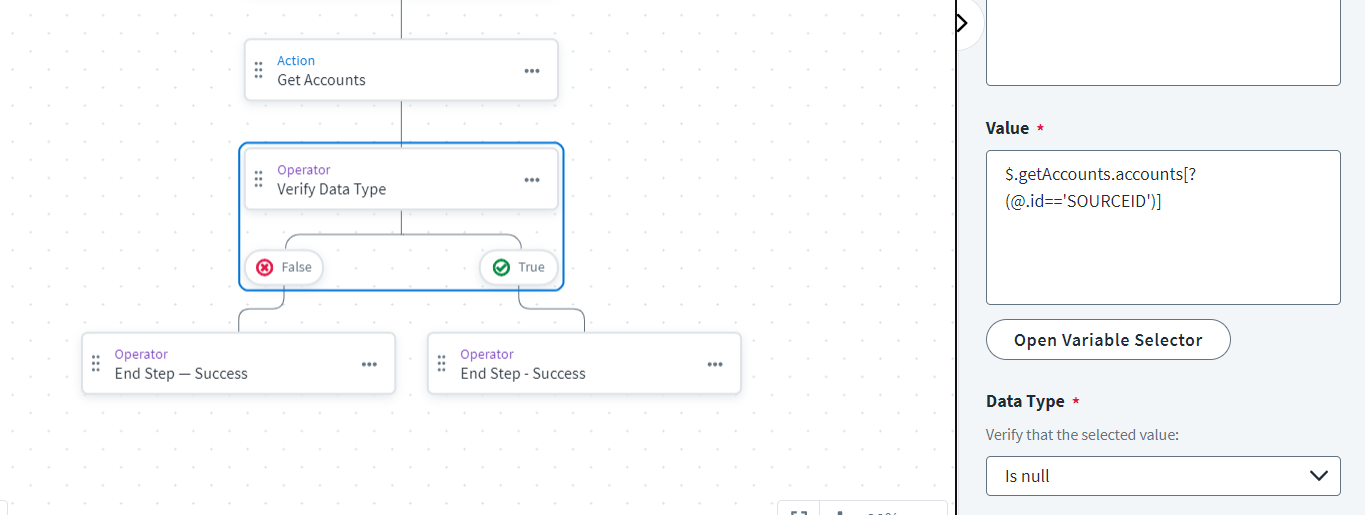1365x515 pixels.
Task: Expand the Data Type 'Is null' dropdown
Action: pyautogui.click(x=1163, y=476)
